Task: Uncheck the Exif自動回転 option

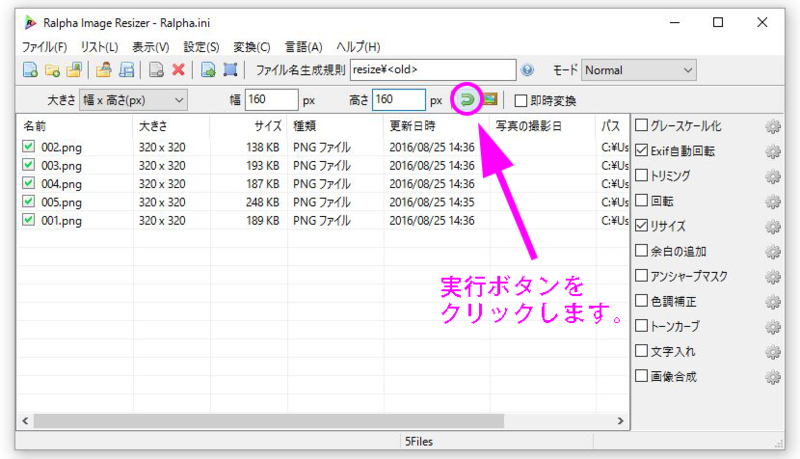Action: pyautogui.click(x=641, y=150)
